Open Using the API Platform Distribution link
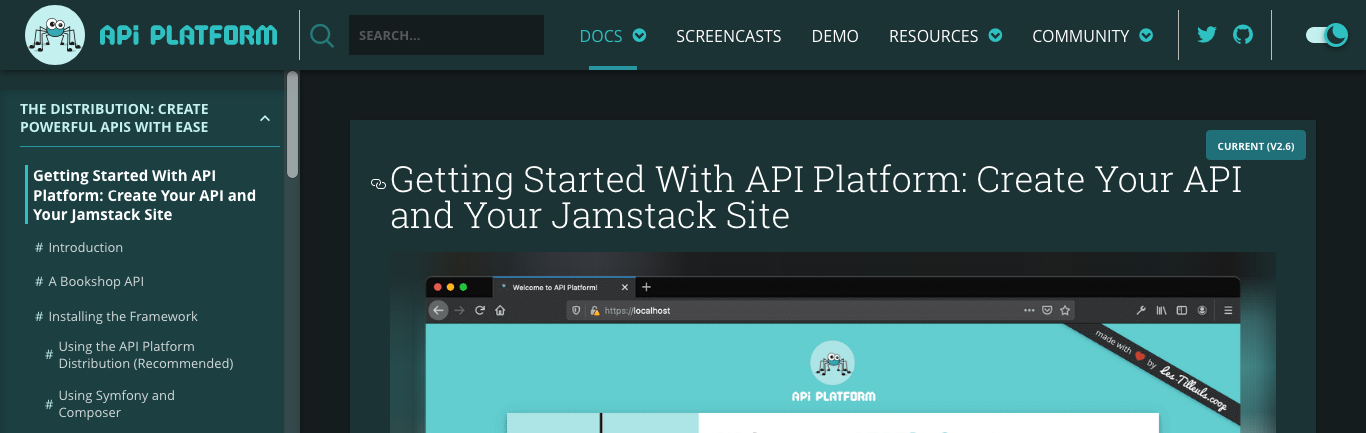 [x=145, y=355]
